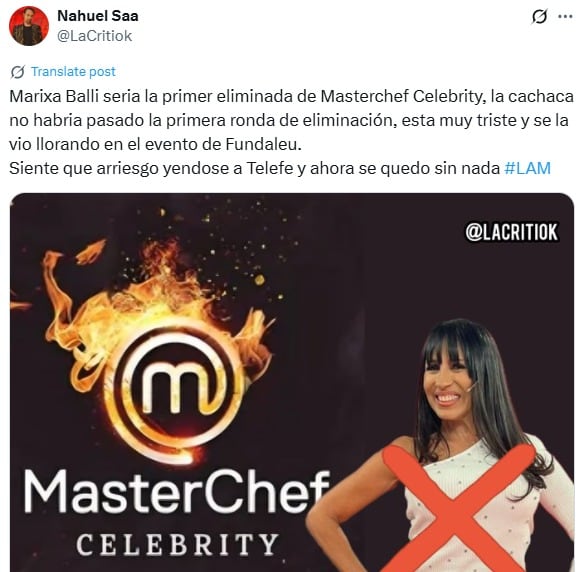The height and width of the screenshot is (572, 585).
Task: Click the Grok icon beside Translate post
Action: point(18,72)
